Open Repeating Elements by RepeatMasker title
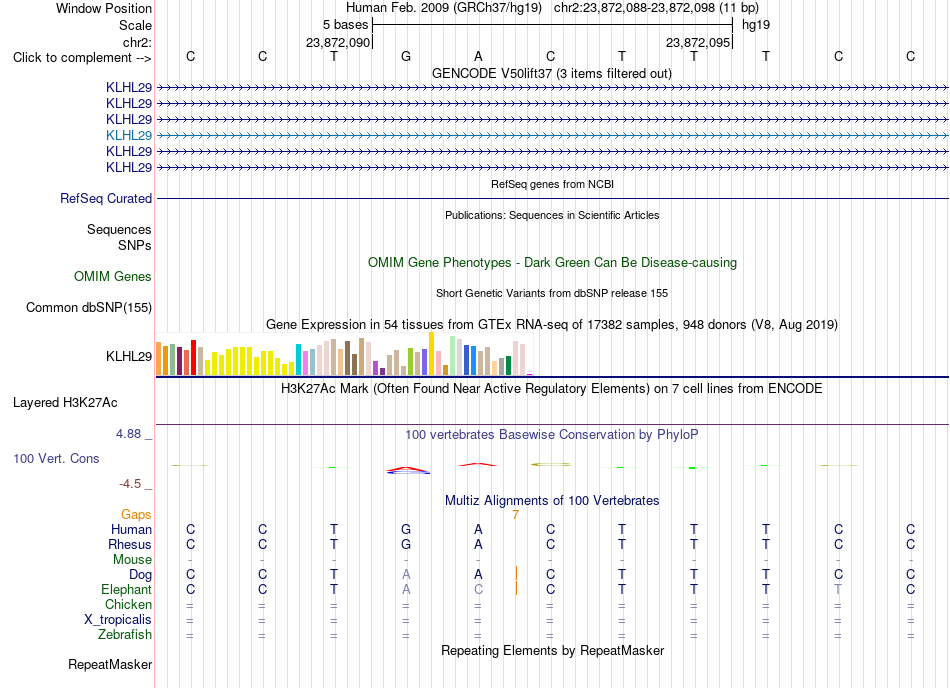 click(x=552, y=651)
